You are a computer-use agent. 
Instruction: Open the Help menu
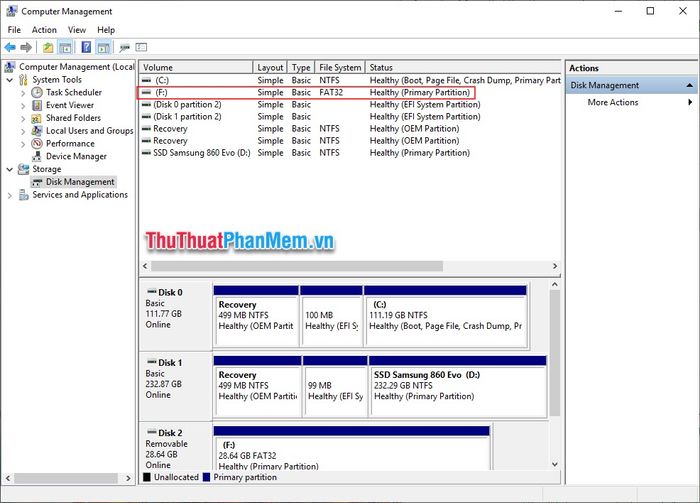tap(106, 30)
